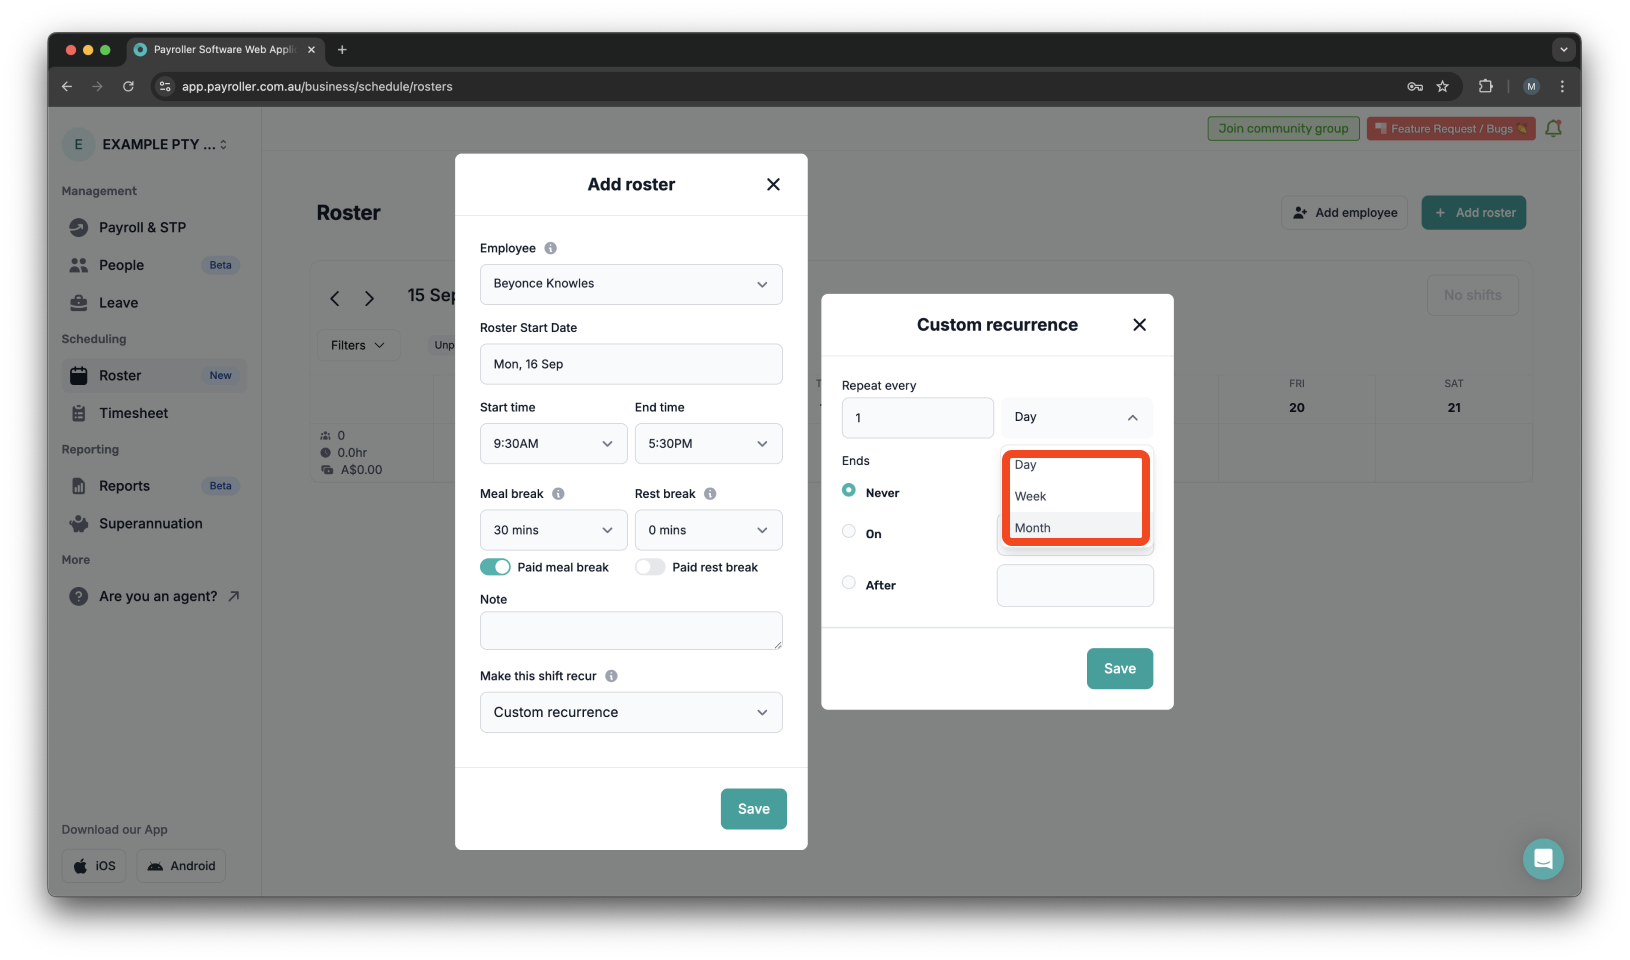
Task: Click the Roster Start Date field
Action: (631, 364)
